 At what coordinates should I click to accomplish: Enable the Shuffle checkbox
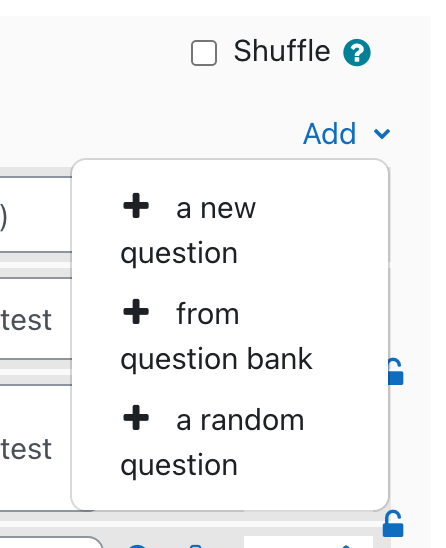click(x=204, y=53)
